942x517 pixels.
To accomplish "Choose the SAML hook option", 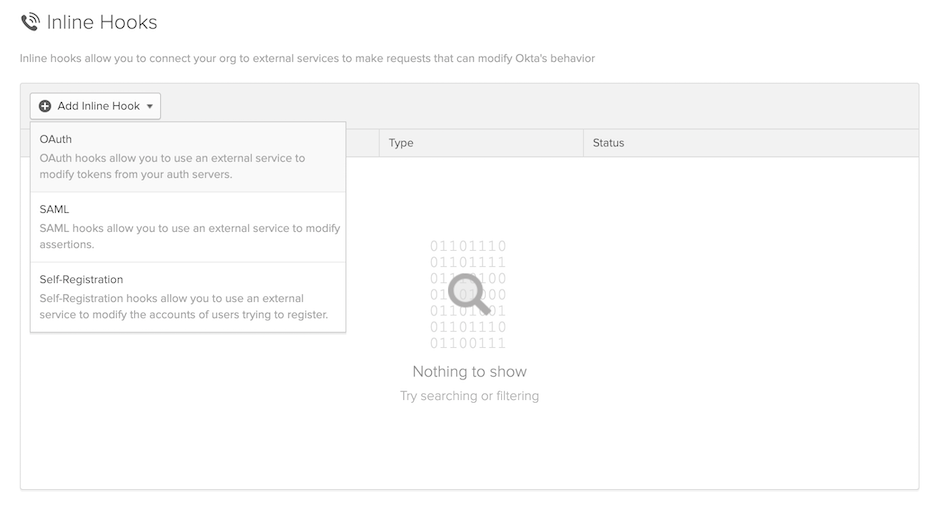I will [x=188, y=227].
